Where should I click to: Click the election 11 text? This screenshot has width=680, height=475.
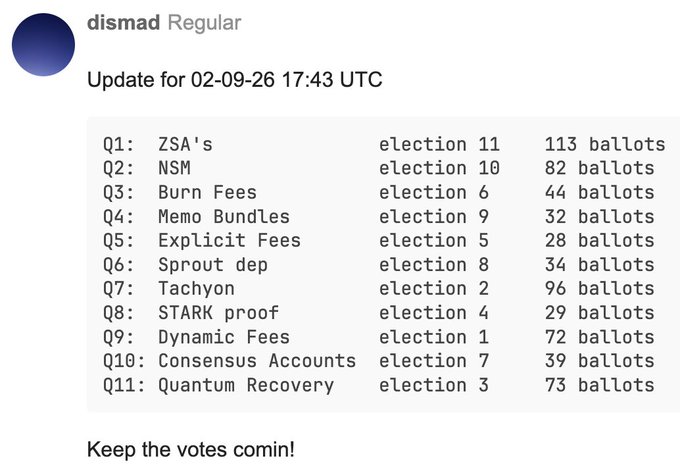pos(438,145)
